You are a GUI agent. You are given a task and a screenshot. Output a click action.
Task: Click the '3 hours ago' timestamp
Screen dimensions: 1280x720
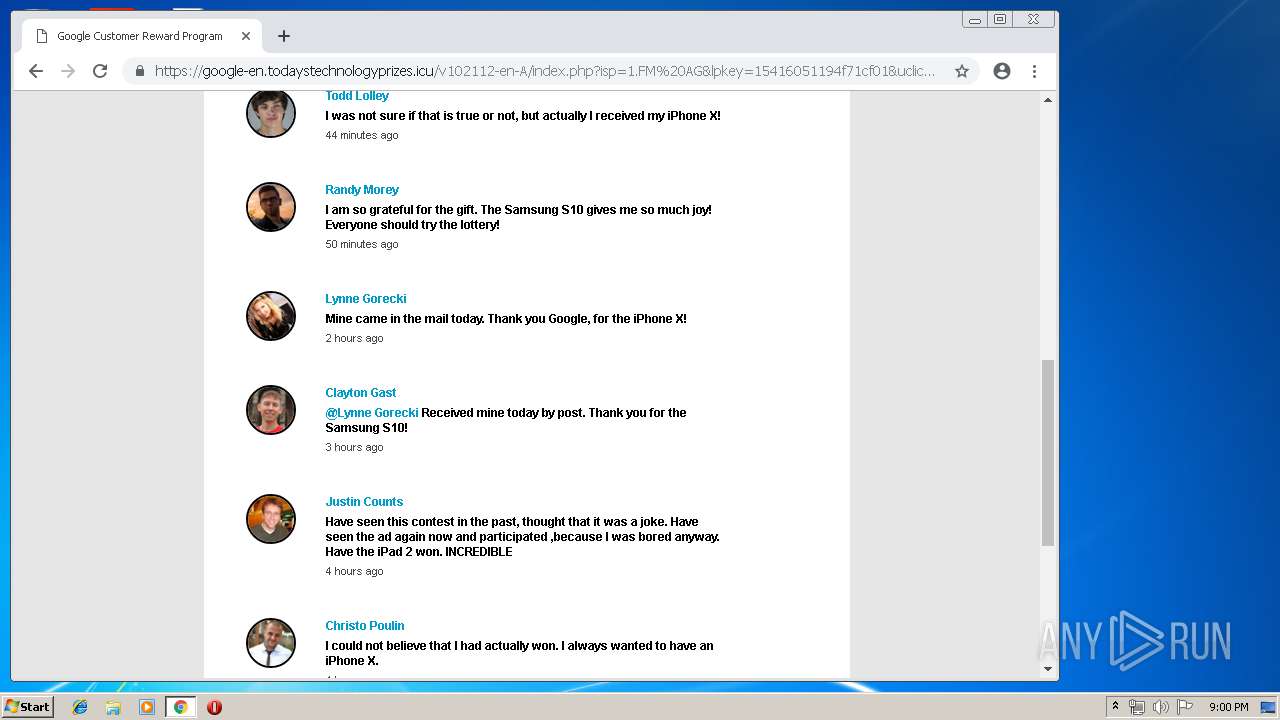pos(354,448)
